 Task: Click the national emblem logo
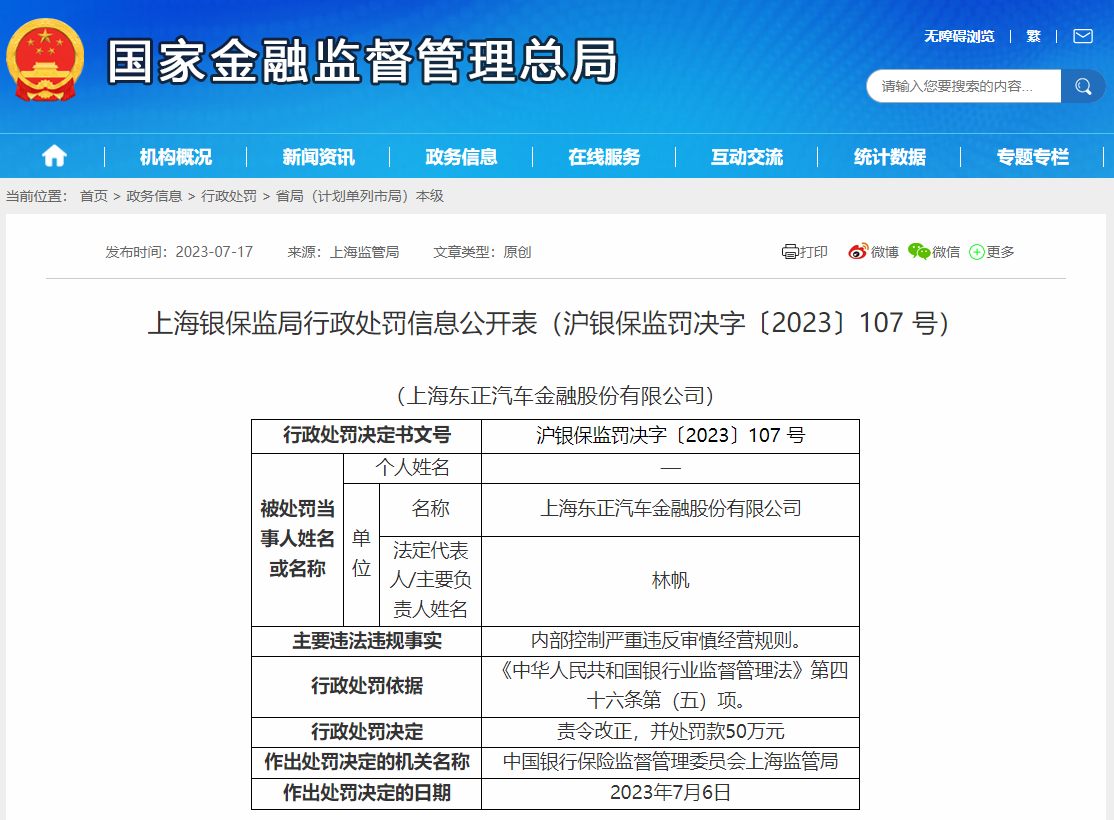tap(47, 62)
